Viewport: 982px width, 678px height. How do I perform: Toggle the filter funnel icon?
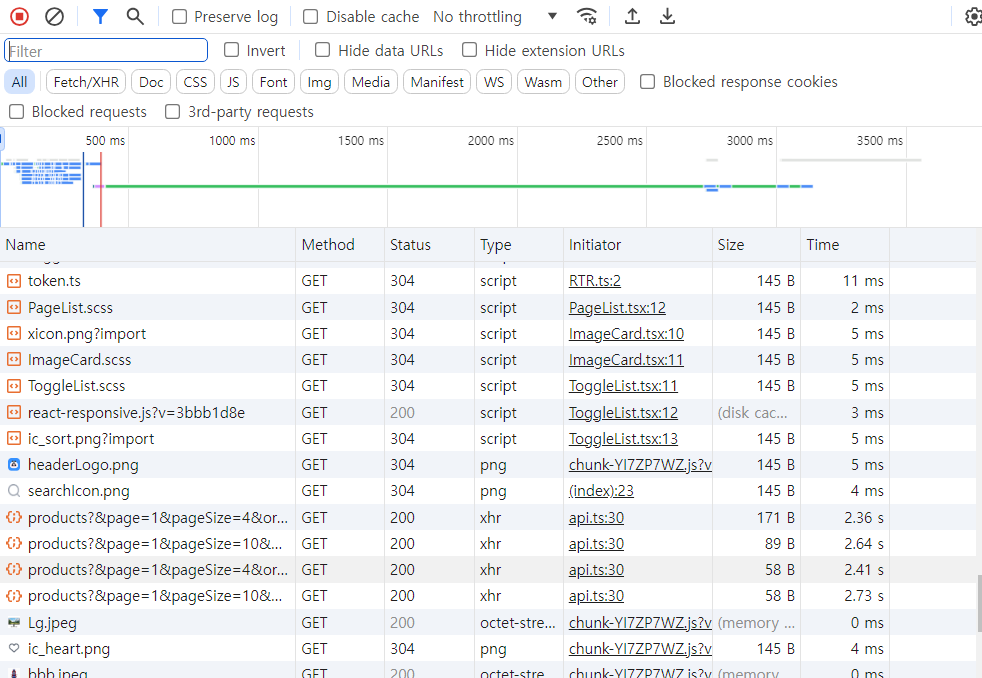tap(100, 16)
